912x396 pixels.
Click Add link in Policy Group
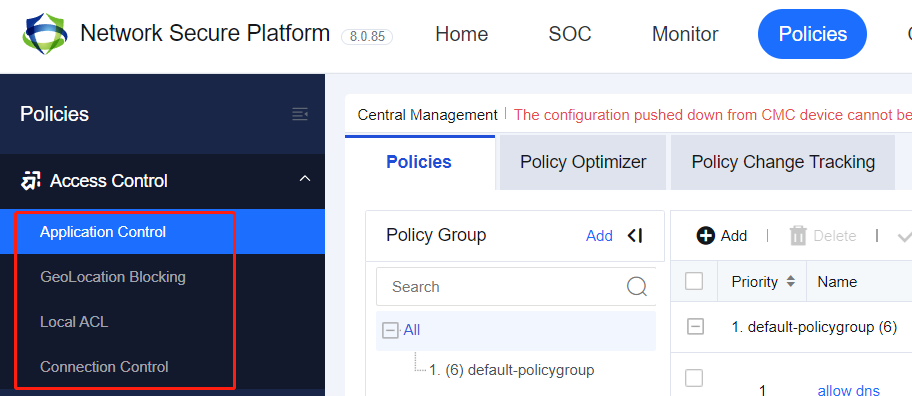[x=599, y=236]
